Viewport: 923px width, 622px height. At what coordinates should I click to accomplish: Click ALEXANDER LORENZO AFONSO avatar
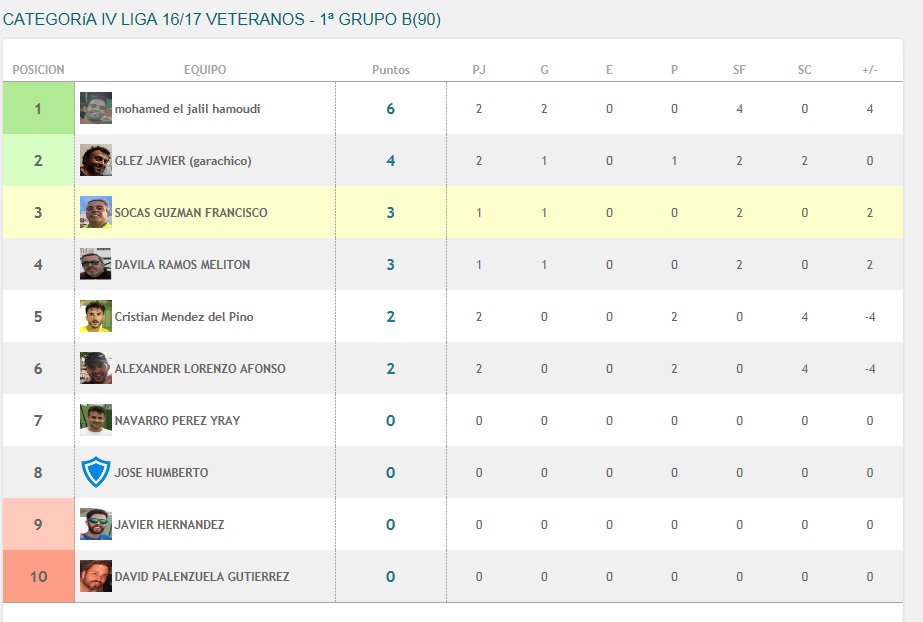(96, 368)
